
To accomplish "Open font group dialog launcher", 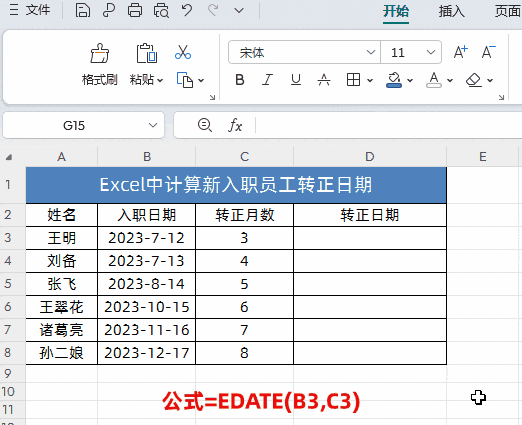I will tap(501, 97).
